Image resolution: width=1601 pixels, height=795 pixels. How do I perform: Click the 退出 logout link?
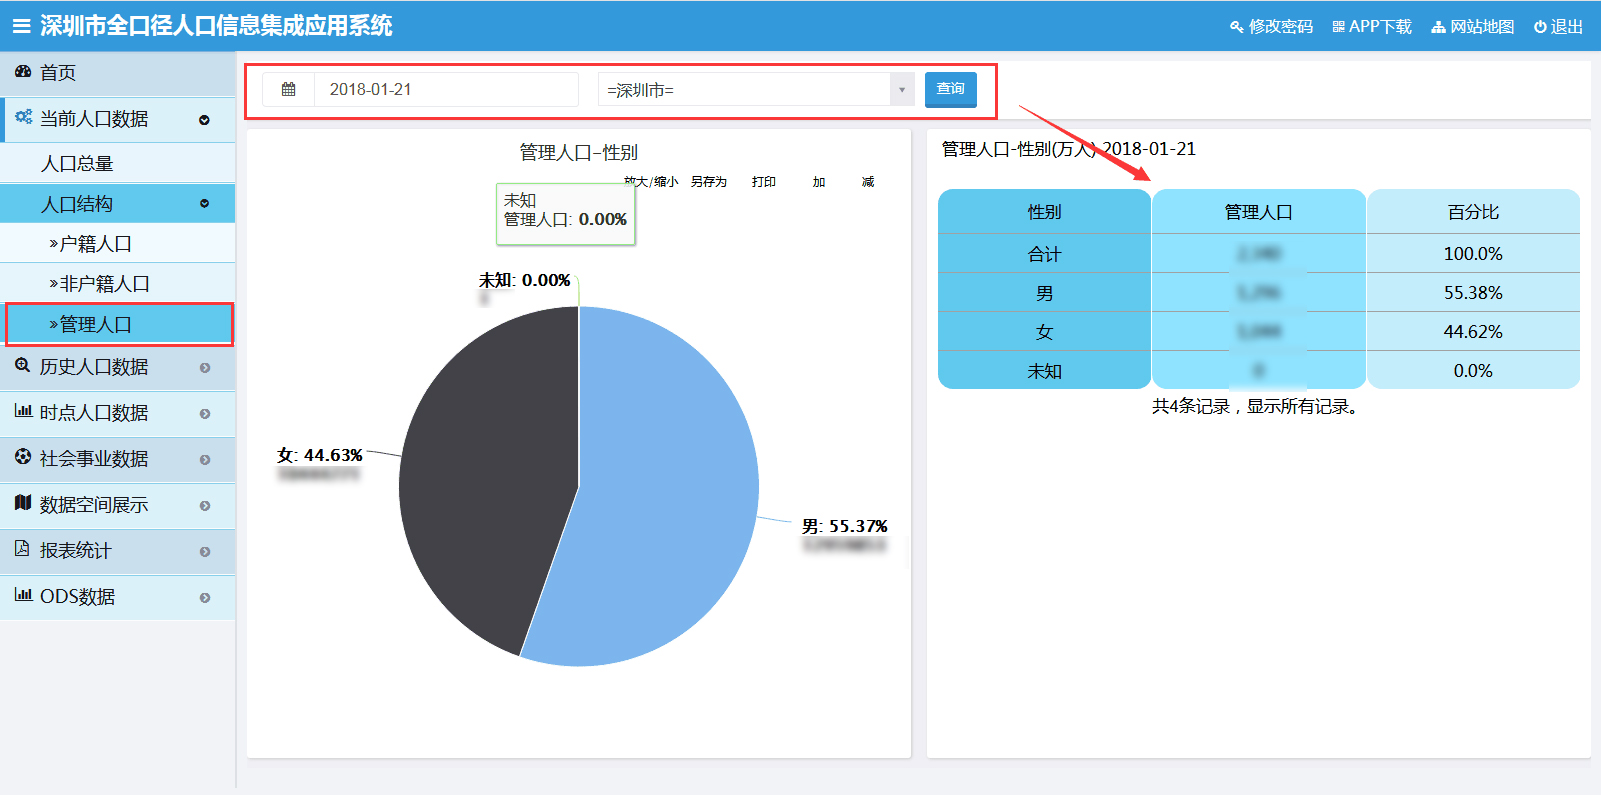[x=1567, y=27]
